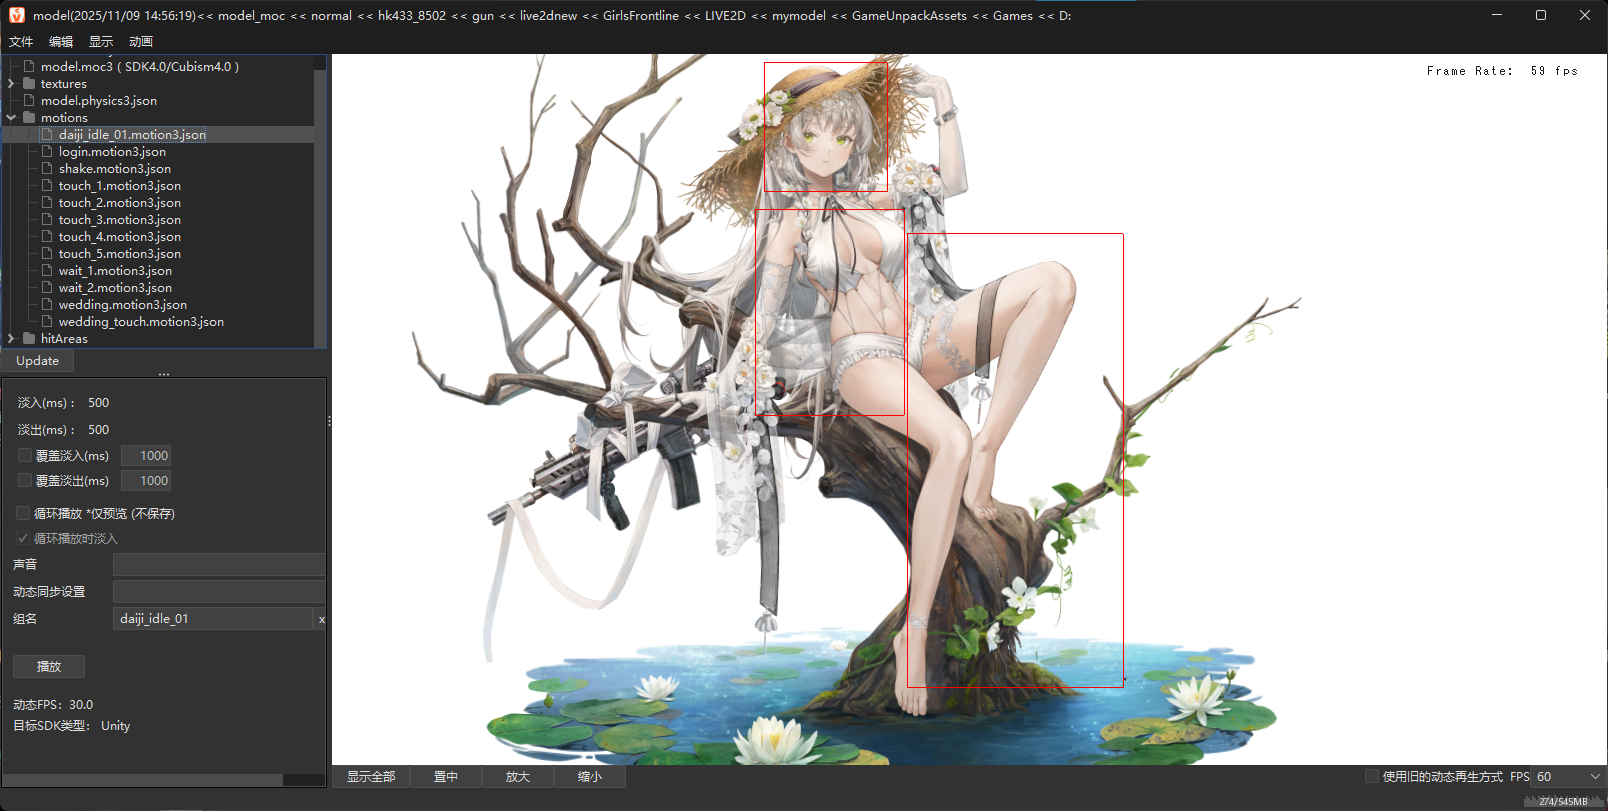Click the file icon beside daiji_idle_01.motion3.json

click(x=47, y=134)
